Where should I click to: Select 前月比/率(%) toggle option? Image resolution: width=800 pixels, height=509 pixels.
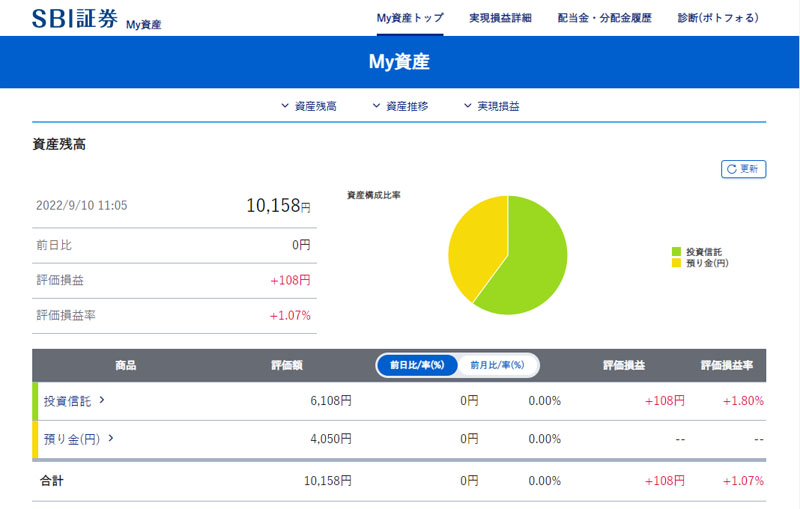point(497,365)
